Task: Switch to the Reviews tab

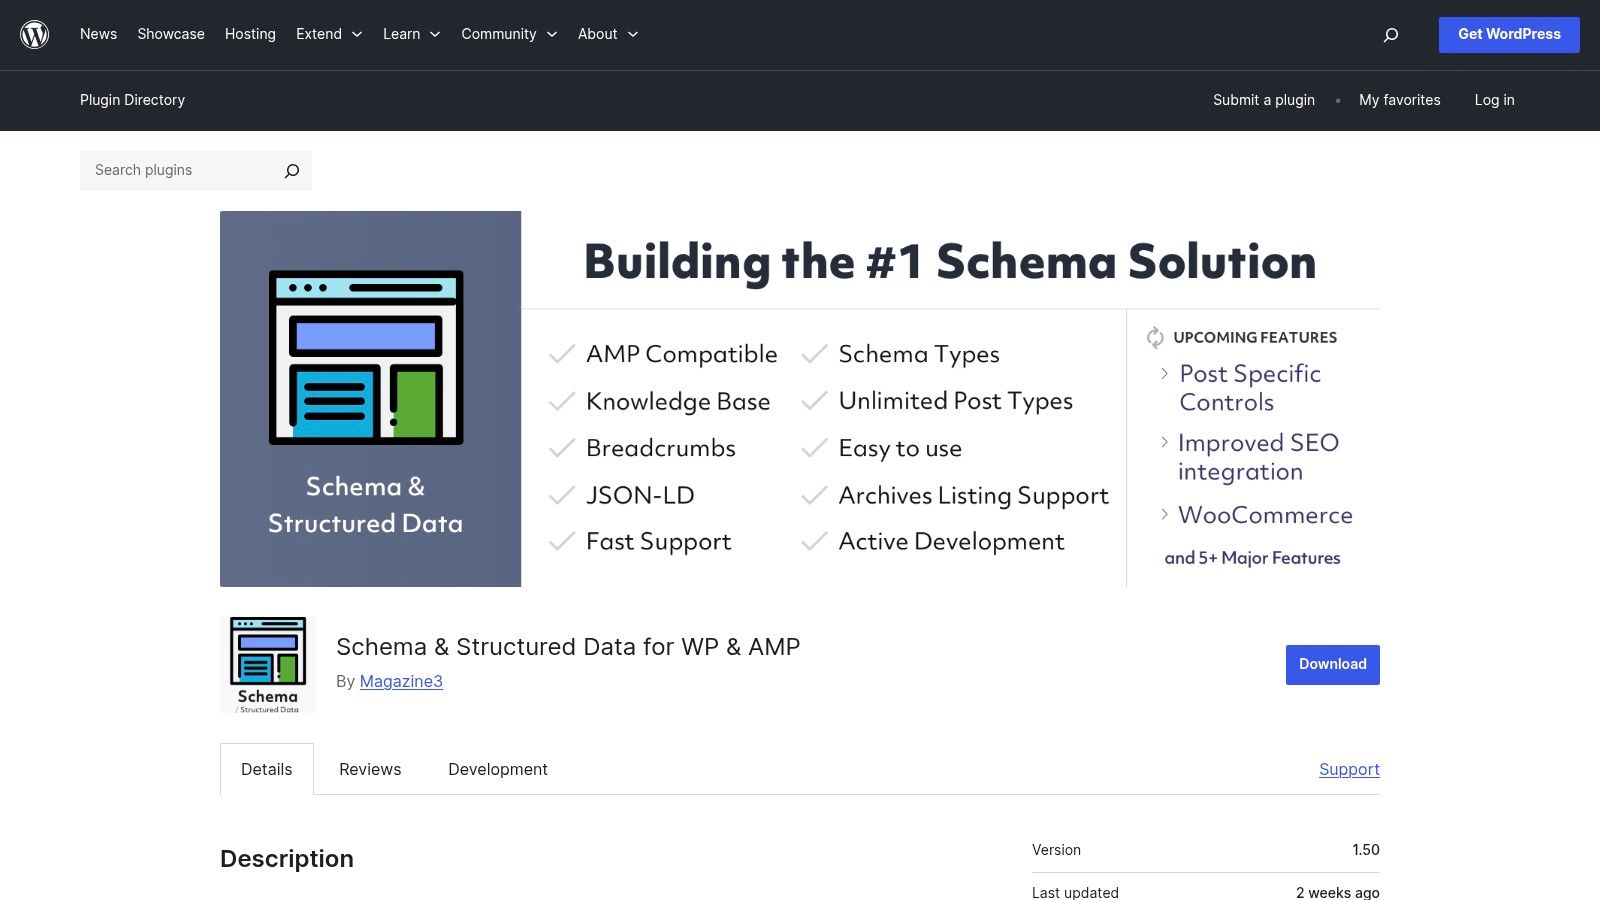Action: tap(370, 769)
